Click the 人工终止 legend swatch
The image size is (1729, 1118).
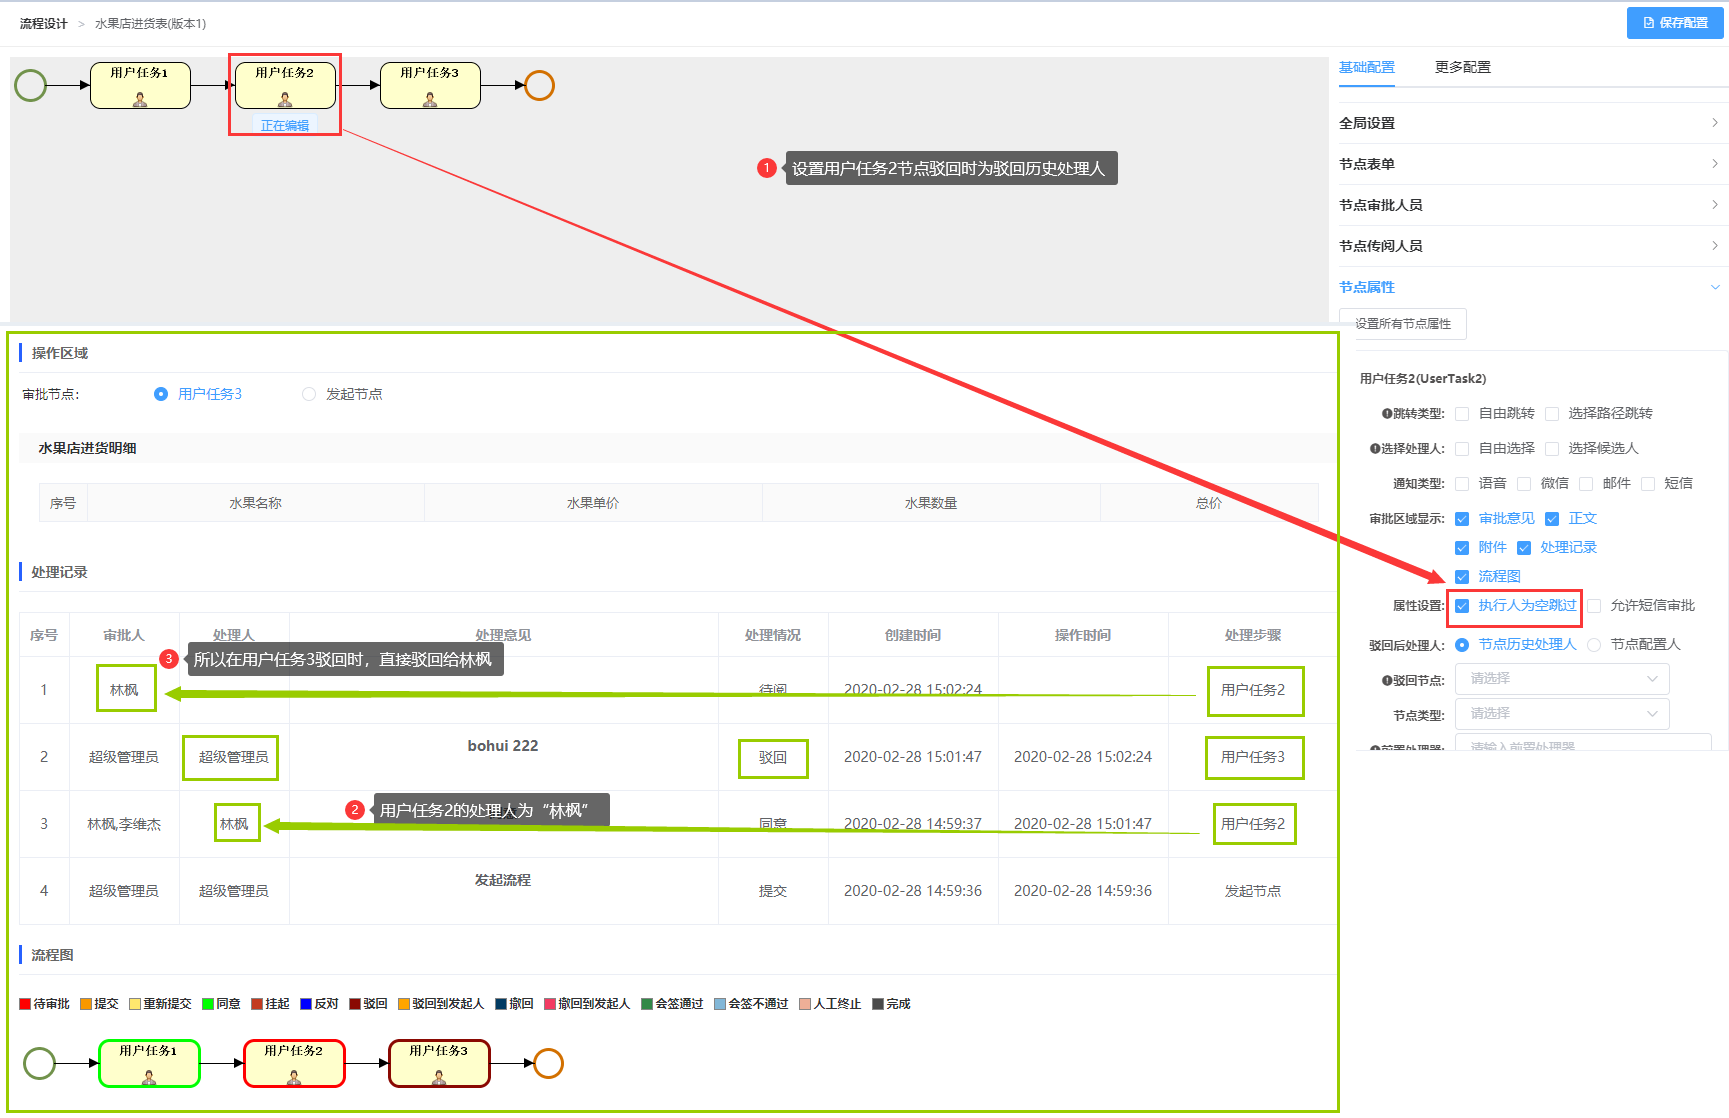805,1004
